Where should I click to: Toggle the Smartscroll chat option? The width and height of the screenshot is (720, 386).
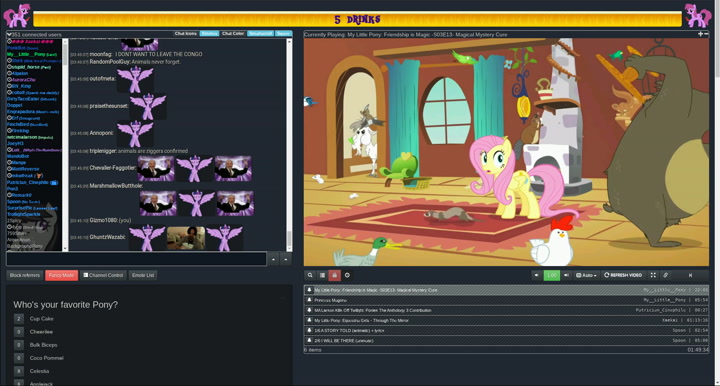click(x=260, y=34)
